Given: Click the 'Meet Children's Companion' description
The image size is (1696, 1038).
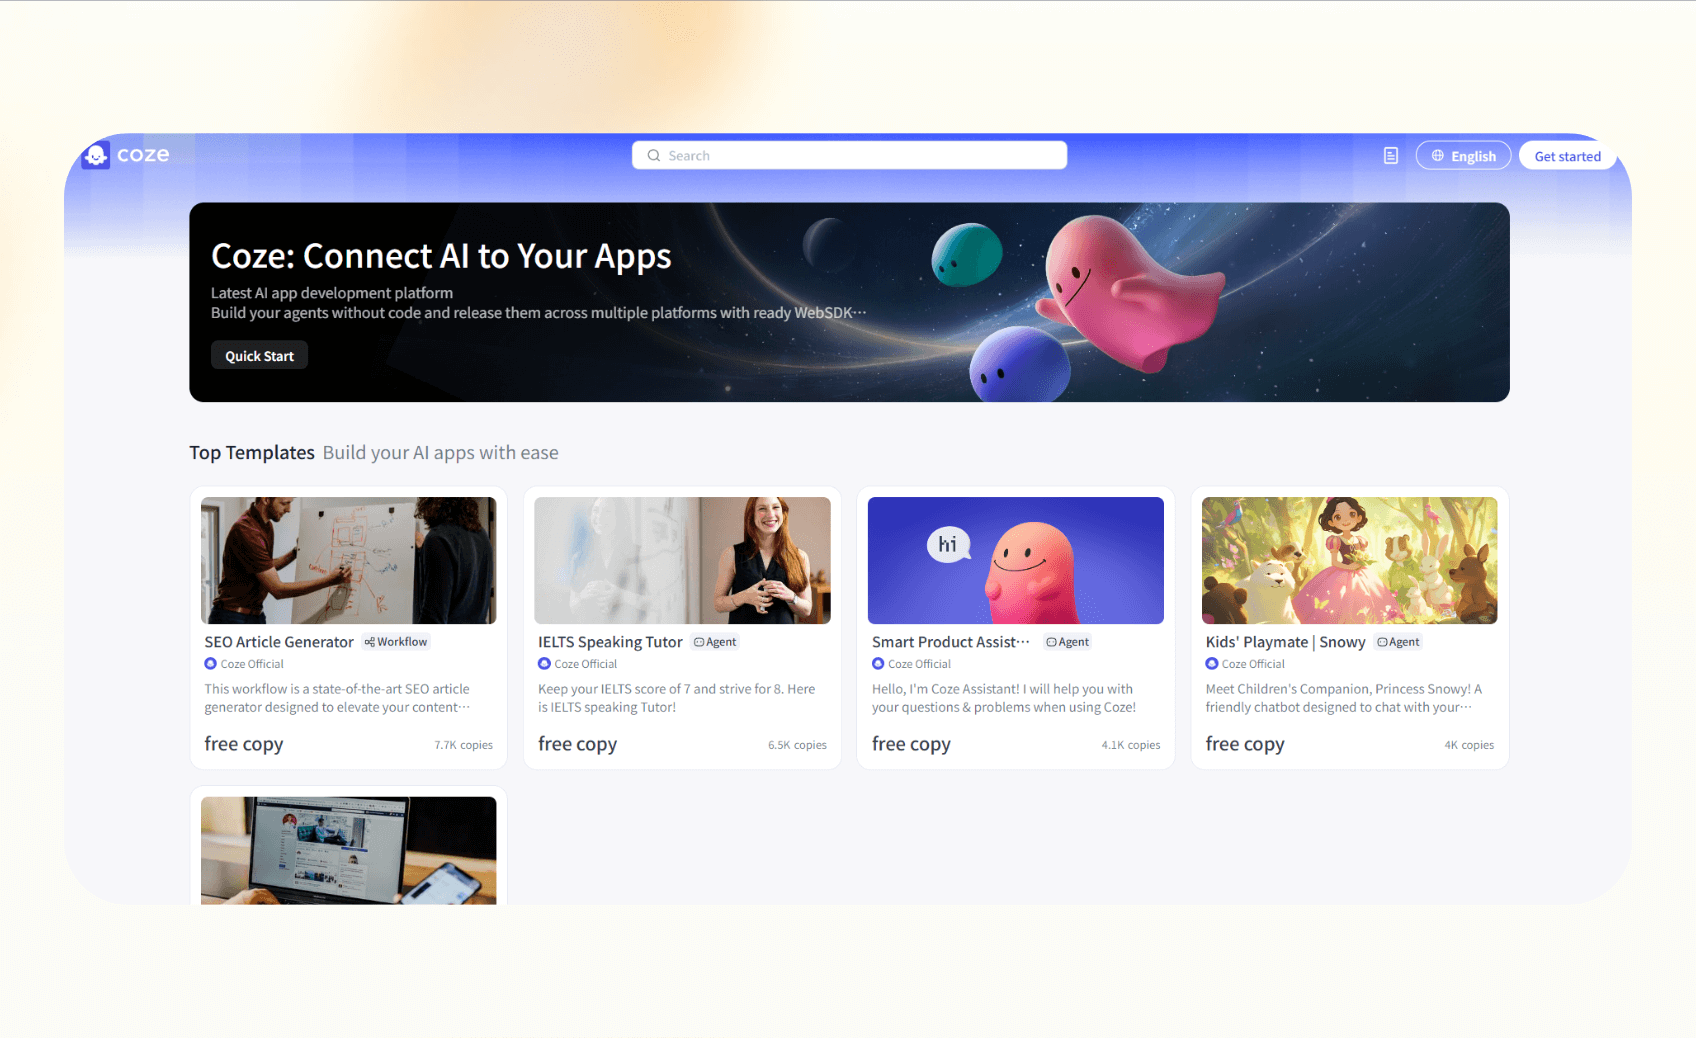Looking at the screenshot, I should (x=1343, y=698).
